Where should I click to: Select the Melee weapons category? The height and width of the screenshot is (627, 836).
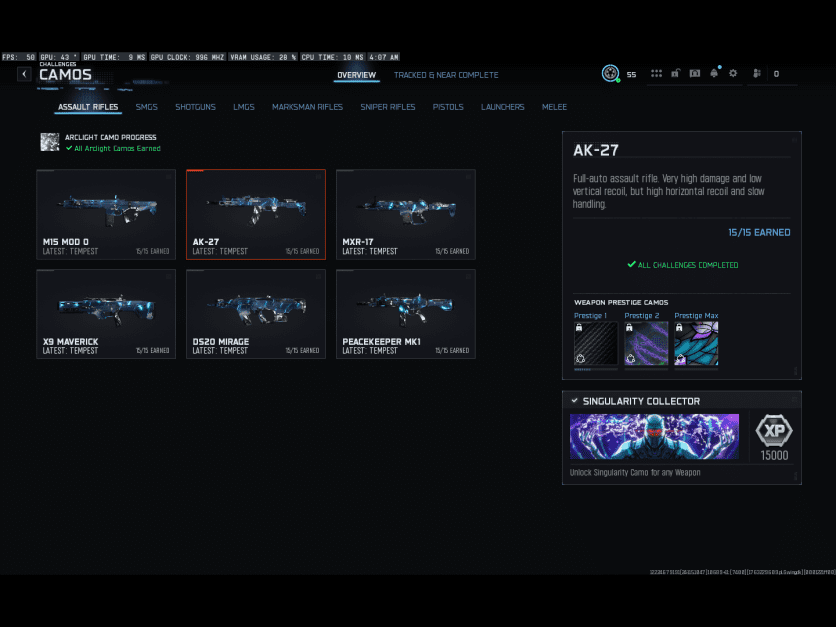click(554, 107)
